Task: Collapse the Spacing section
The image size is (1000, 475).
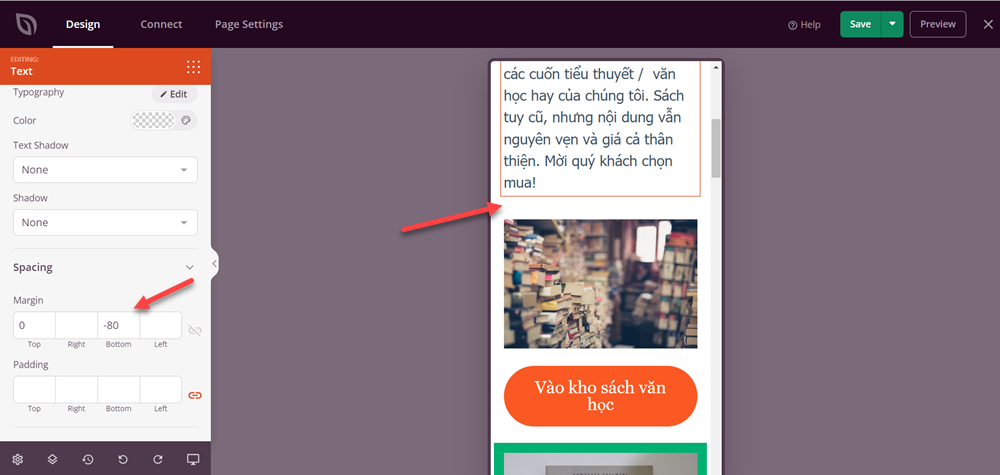Action: (189, 267)
